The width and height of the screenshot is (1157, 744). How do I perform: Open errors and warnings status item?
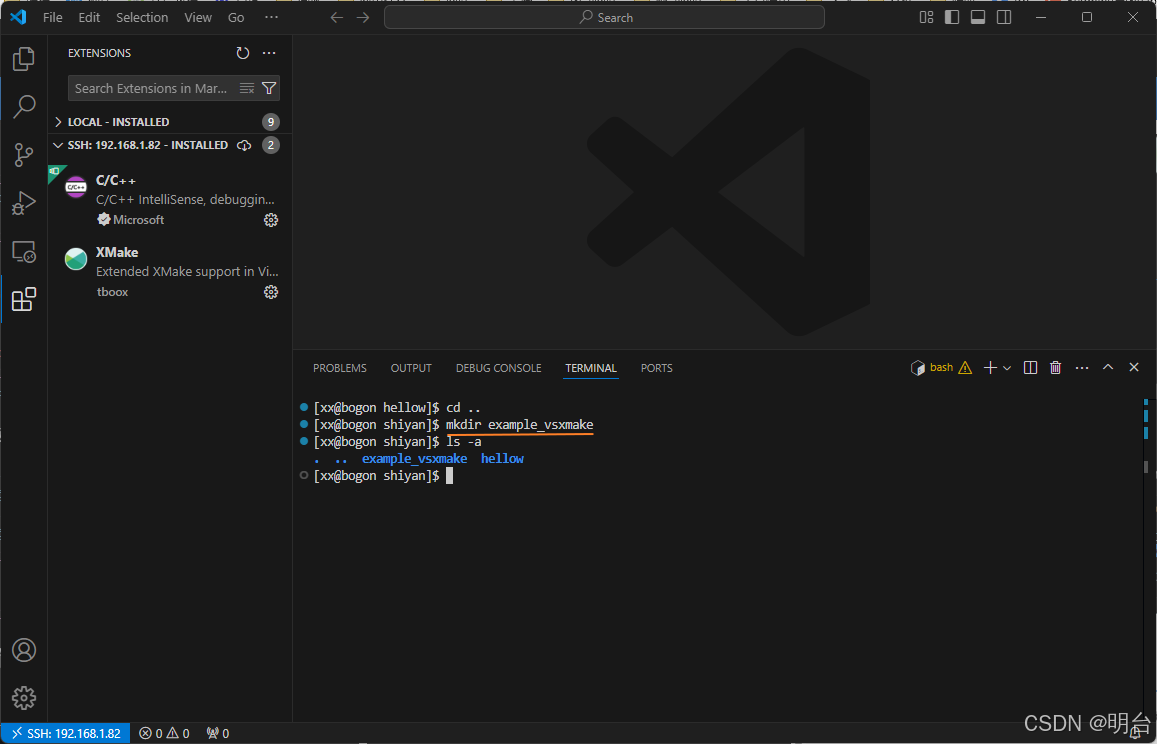(x=165, y=734)
